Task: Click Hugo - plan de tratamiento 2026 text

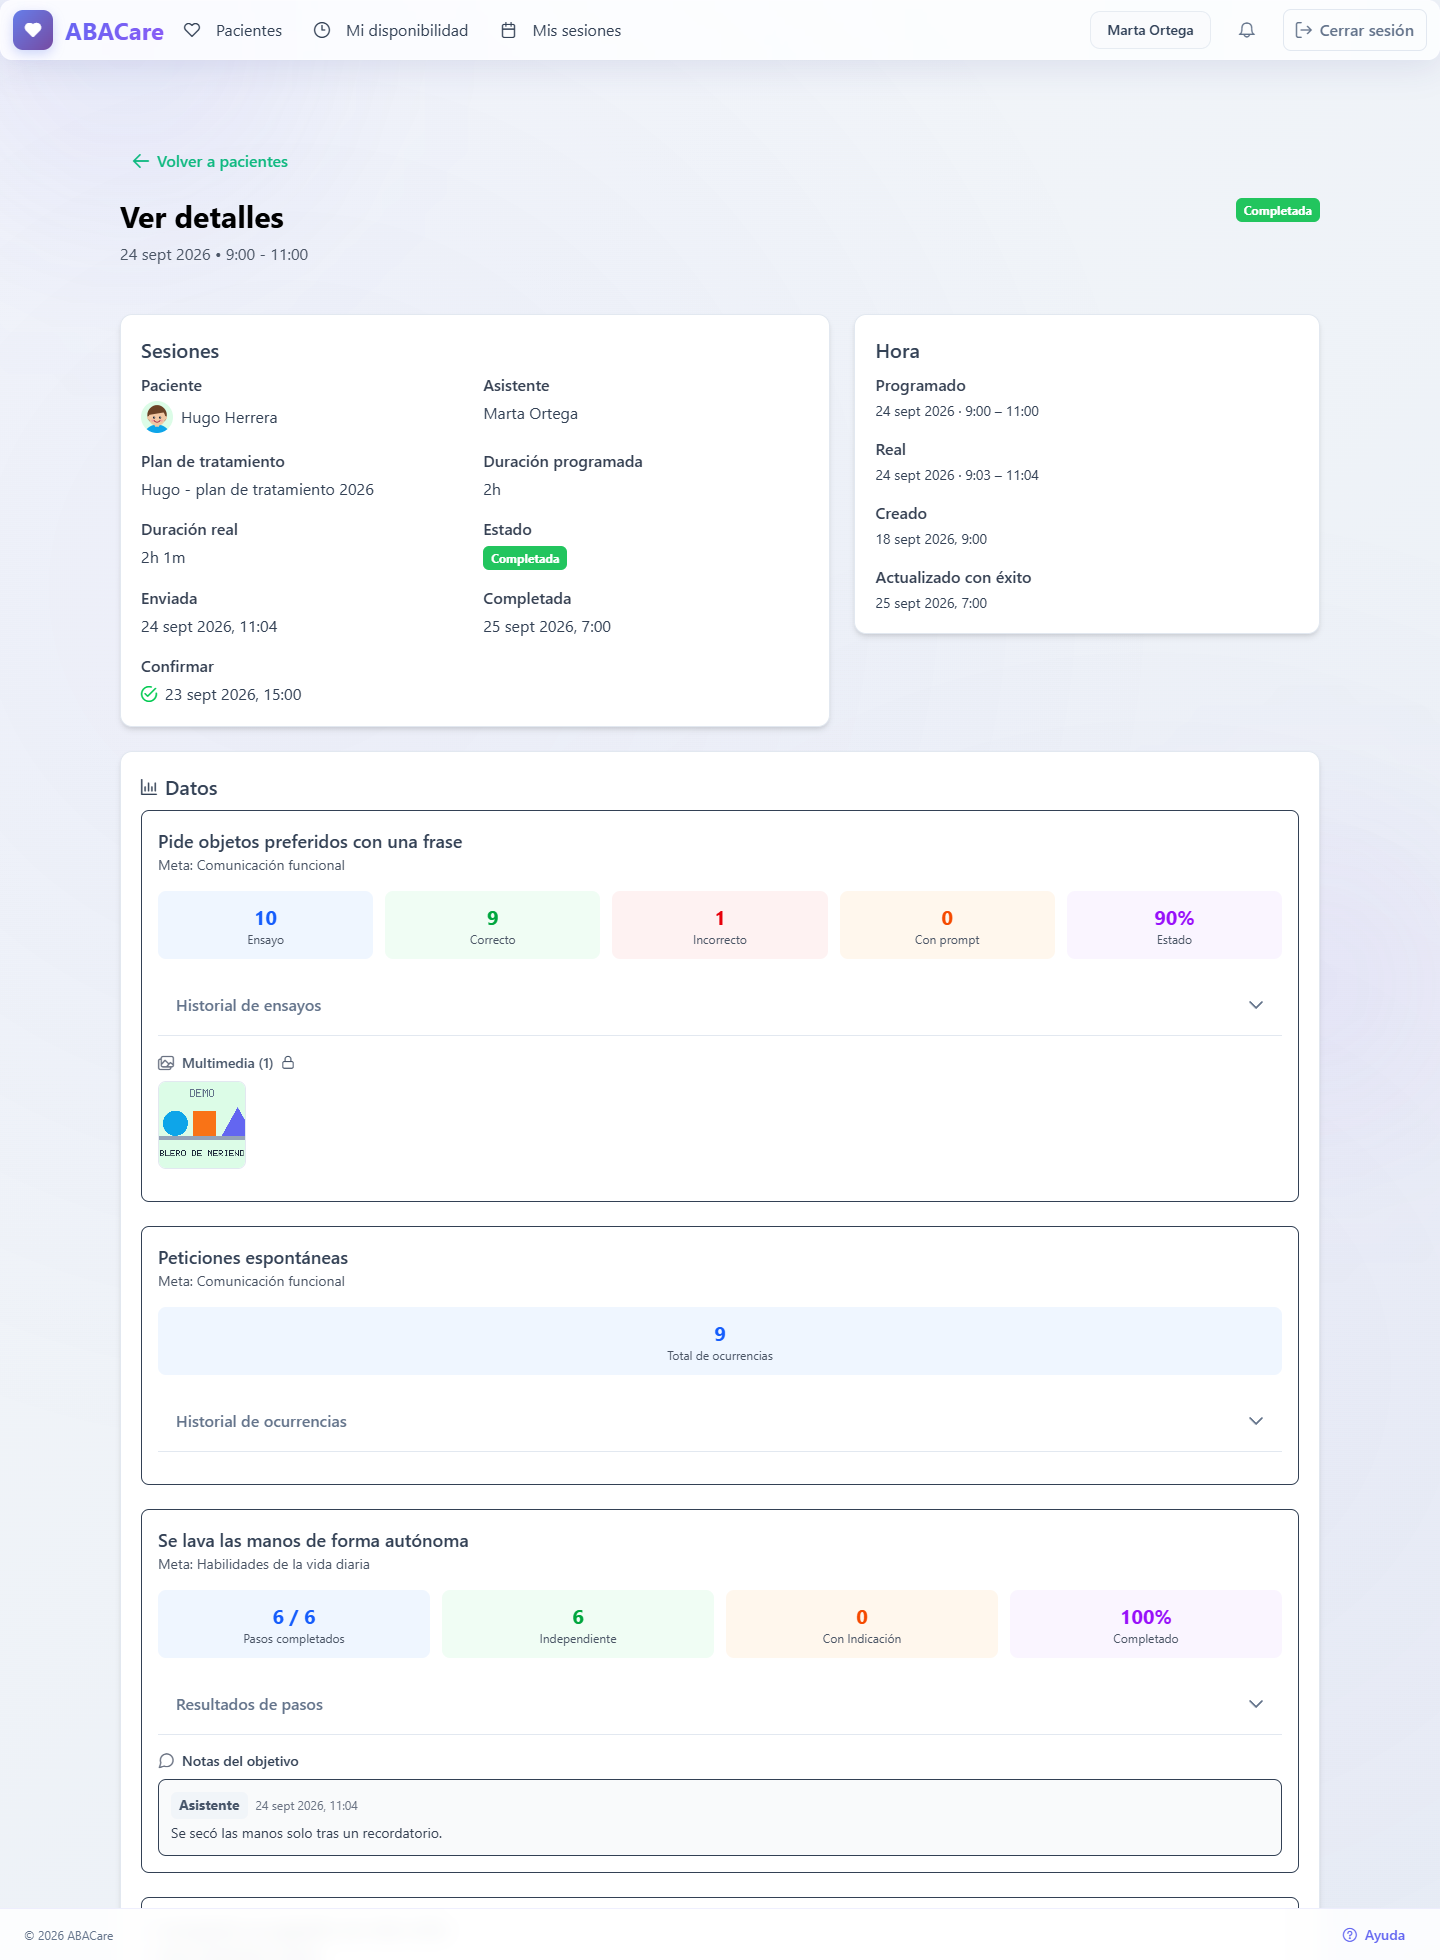Action: [257, 489]
